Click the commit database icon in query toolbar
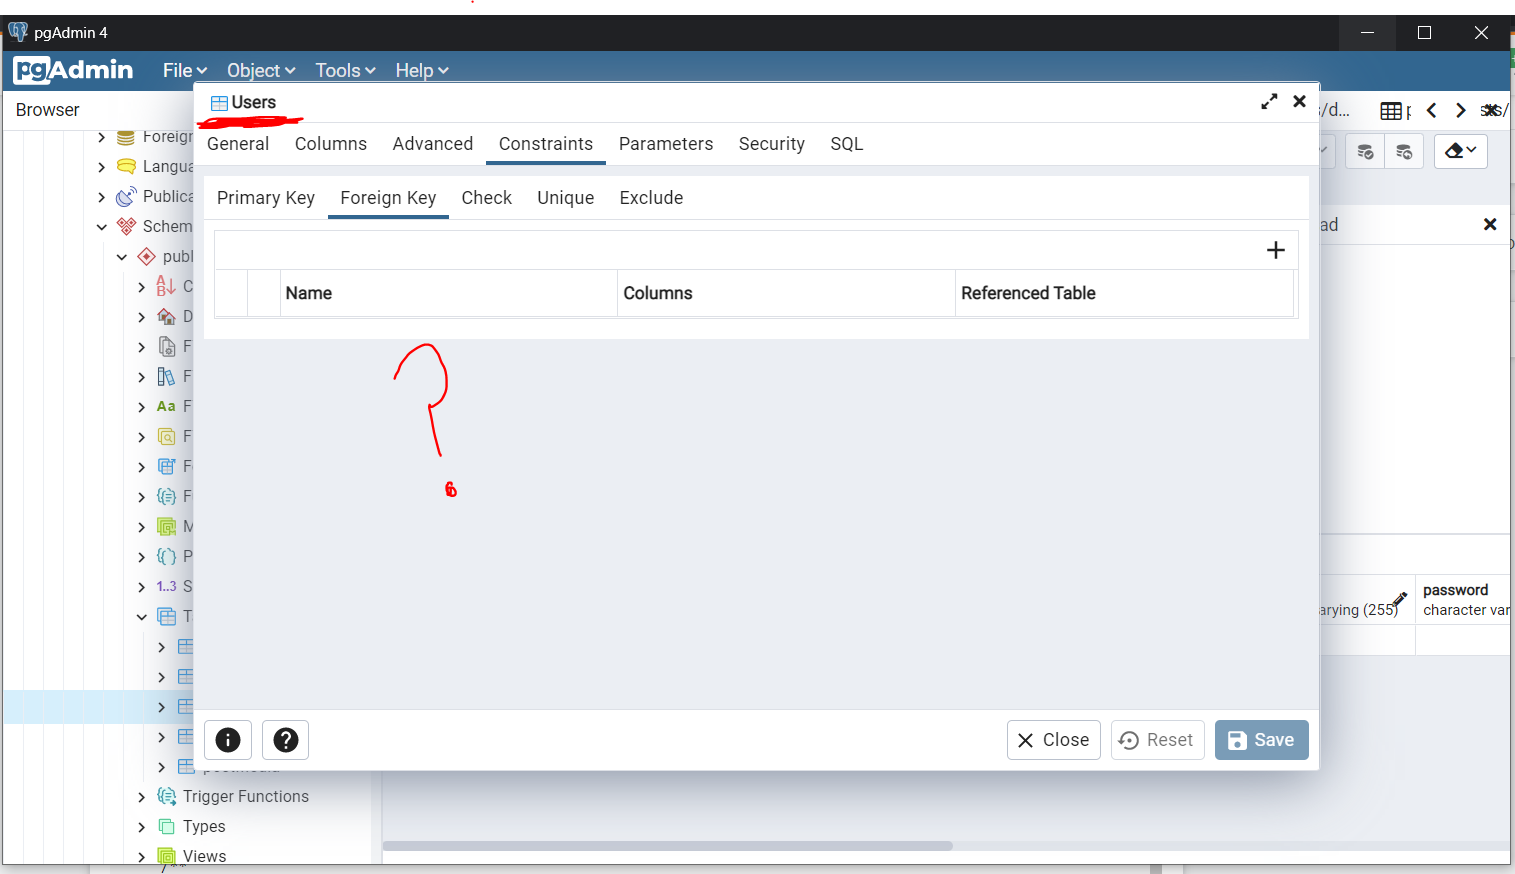This screenshot has width=1515, height=874. pyautogui.click(x=1365, y=151)
